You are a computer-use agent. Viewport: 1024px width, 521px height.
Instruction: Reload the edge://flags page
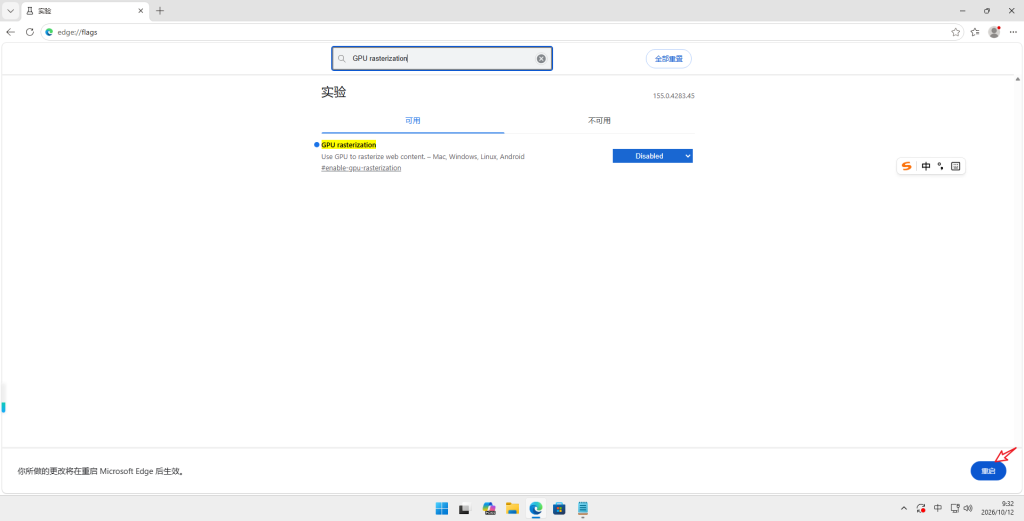click(29, 32)
